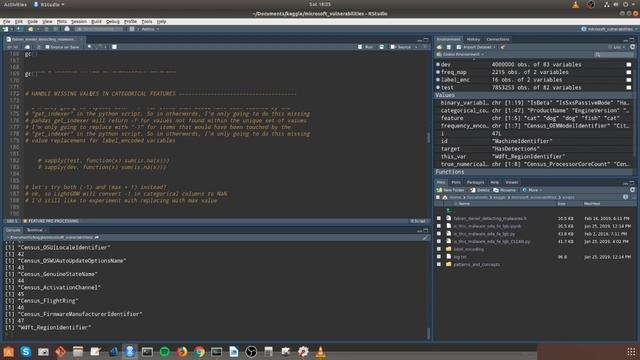This screenshot has height=360, width=640.
Task: Tick the select-all checkbox in Files path bar
Action: [x=438, y=198]
